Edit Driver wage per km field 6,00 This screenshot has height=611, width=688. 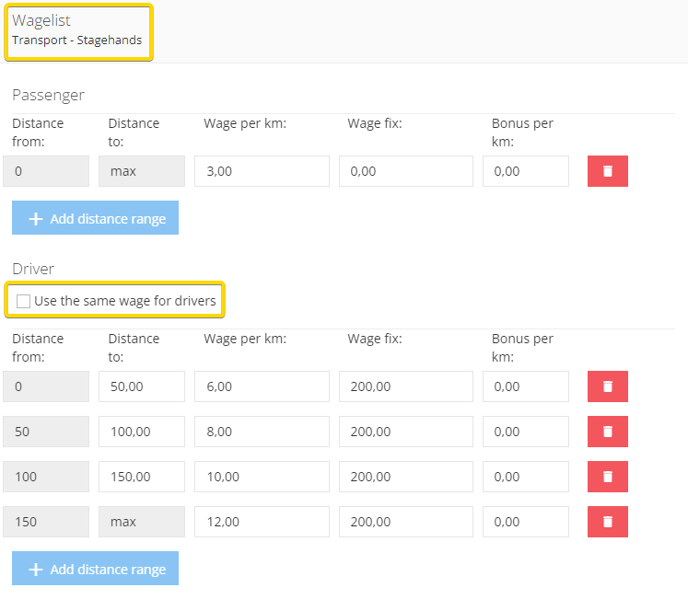click(262, 386)
